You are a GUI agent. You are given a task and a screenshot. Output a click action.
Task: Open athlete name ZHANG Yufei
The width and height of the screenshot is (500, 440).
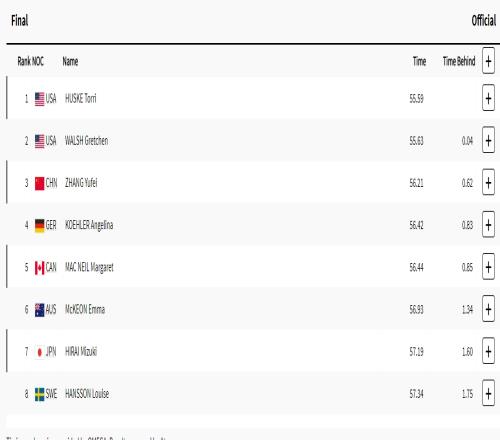81,183
